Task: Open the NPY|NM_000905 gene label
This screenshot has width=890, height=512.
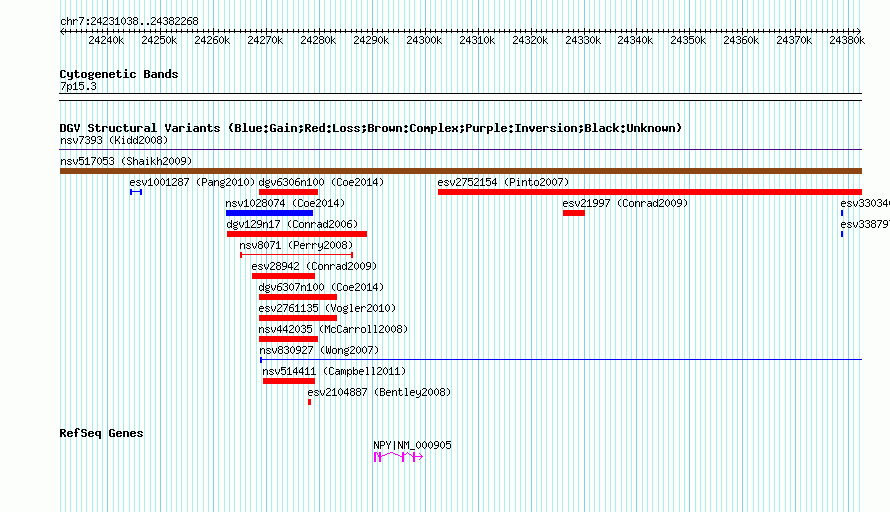Action: [x=413, y=446]
